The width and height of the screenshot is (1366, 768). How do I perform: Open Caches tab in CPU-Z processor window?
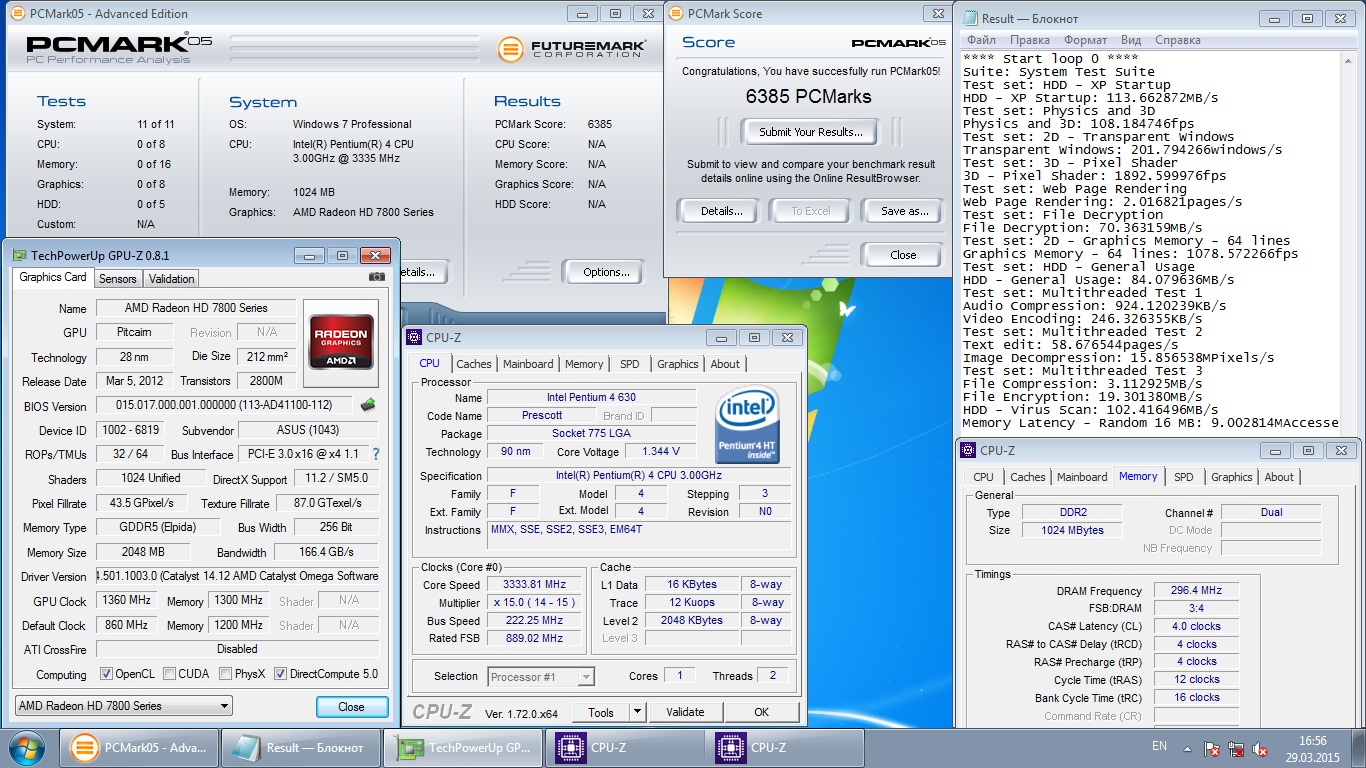473,364
